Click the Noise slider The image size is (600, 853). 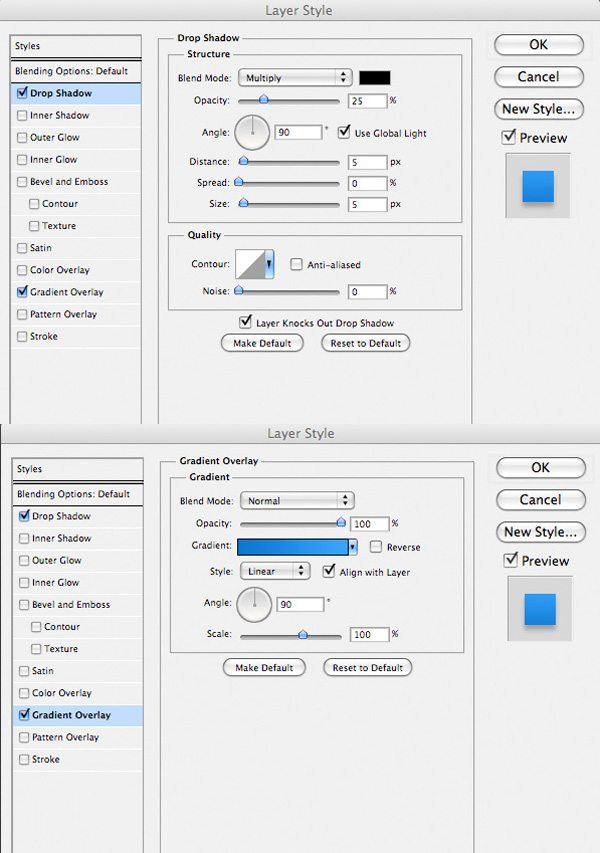(x=289, y=291)
